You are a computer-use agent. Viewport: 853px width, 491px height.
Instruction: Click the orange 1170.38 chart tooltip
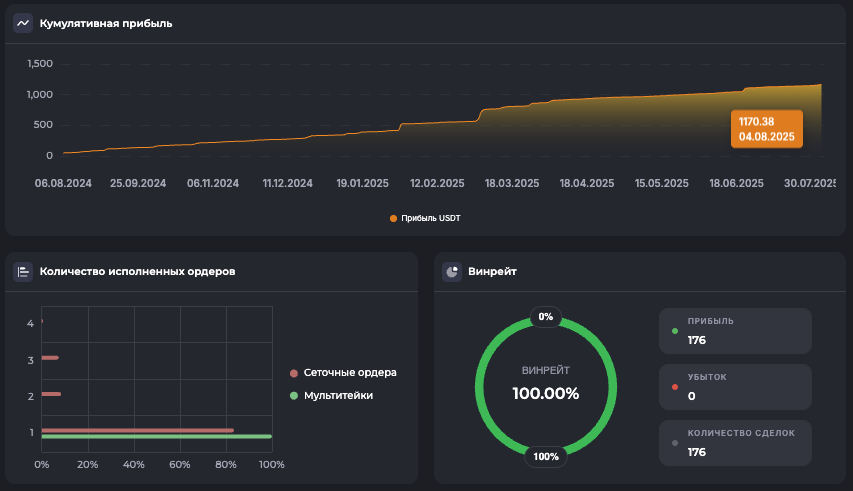pos(767,129)
